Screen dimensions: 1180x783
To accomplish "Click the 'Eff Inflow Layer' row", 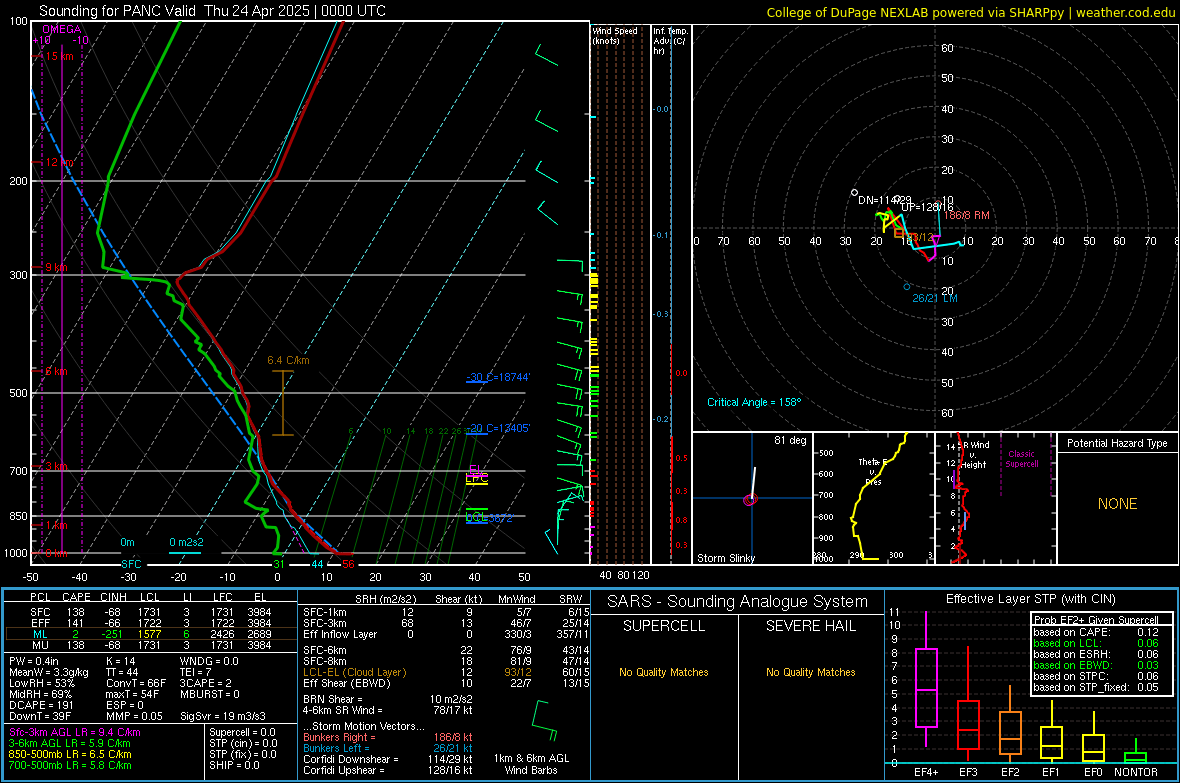I will click(446, 634).
